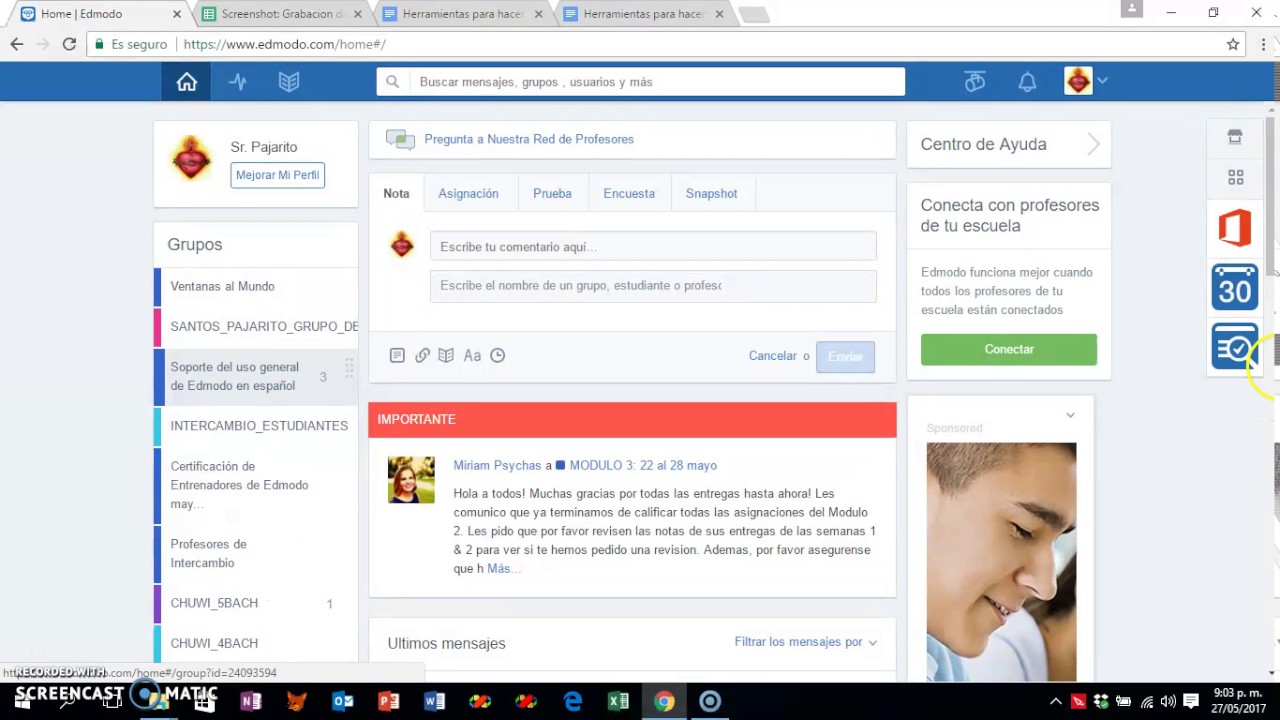The image size is (1280, 720).
Task: Open Filtrar los mensajes por dropdown
Action: click(805, 642)
